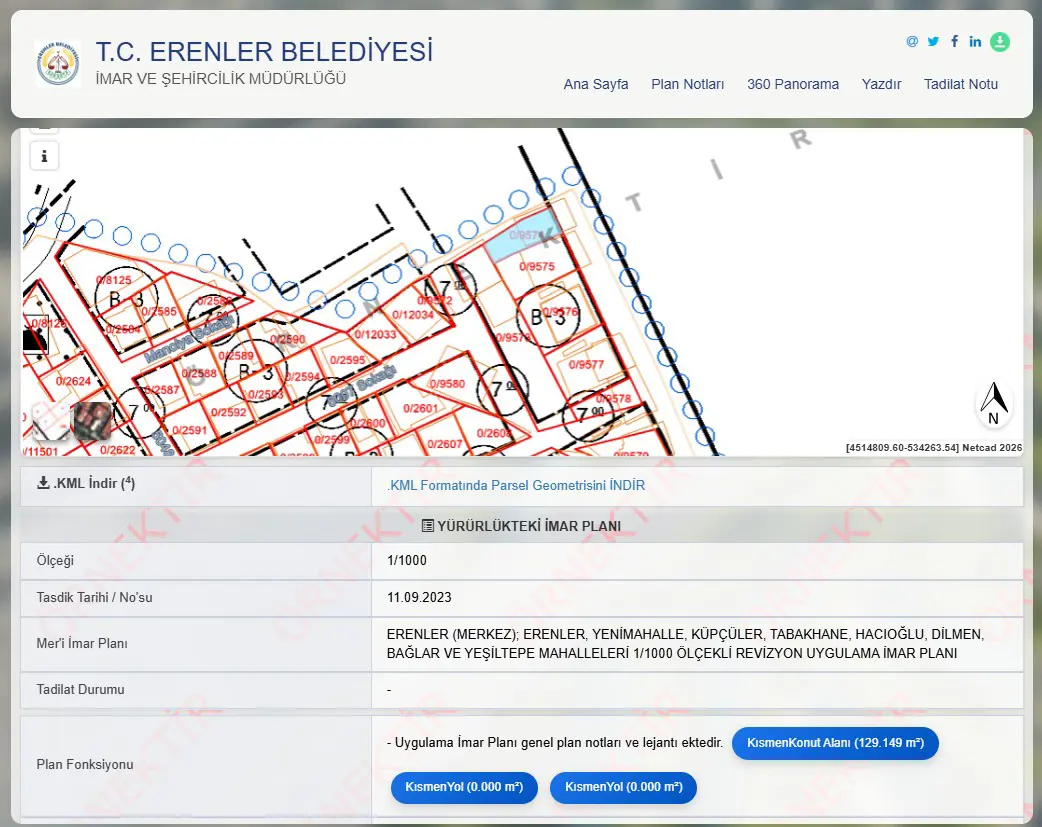Open the Tadilat Notu menu item
Viewport: 1042px width, 827px height.
tap(961, 84)
